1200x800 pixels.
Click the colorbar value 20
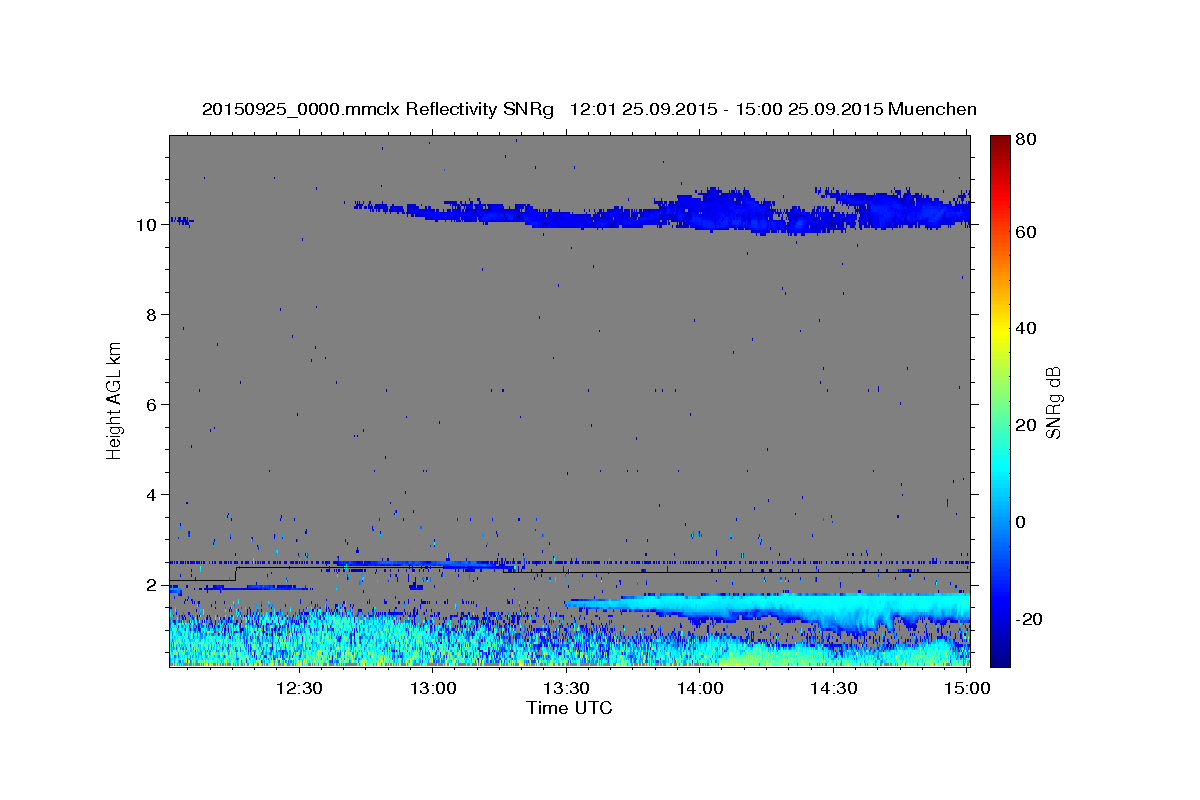(1028, 425)
